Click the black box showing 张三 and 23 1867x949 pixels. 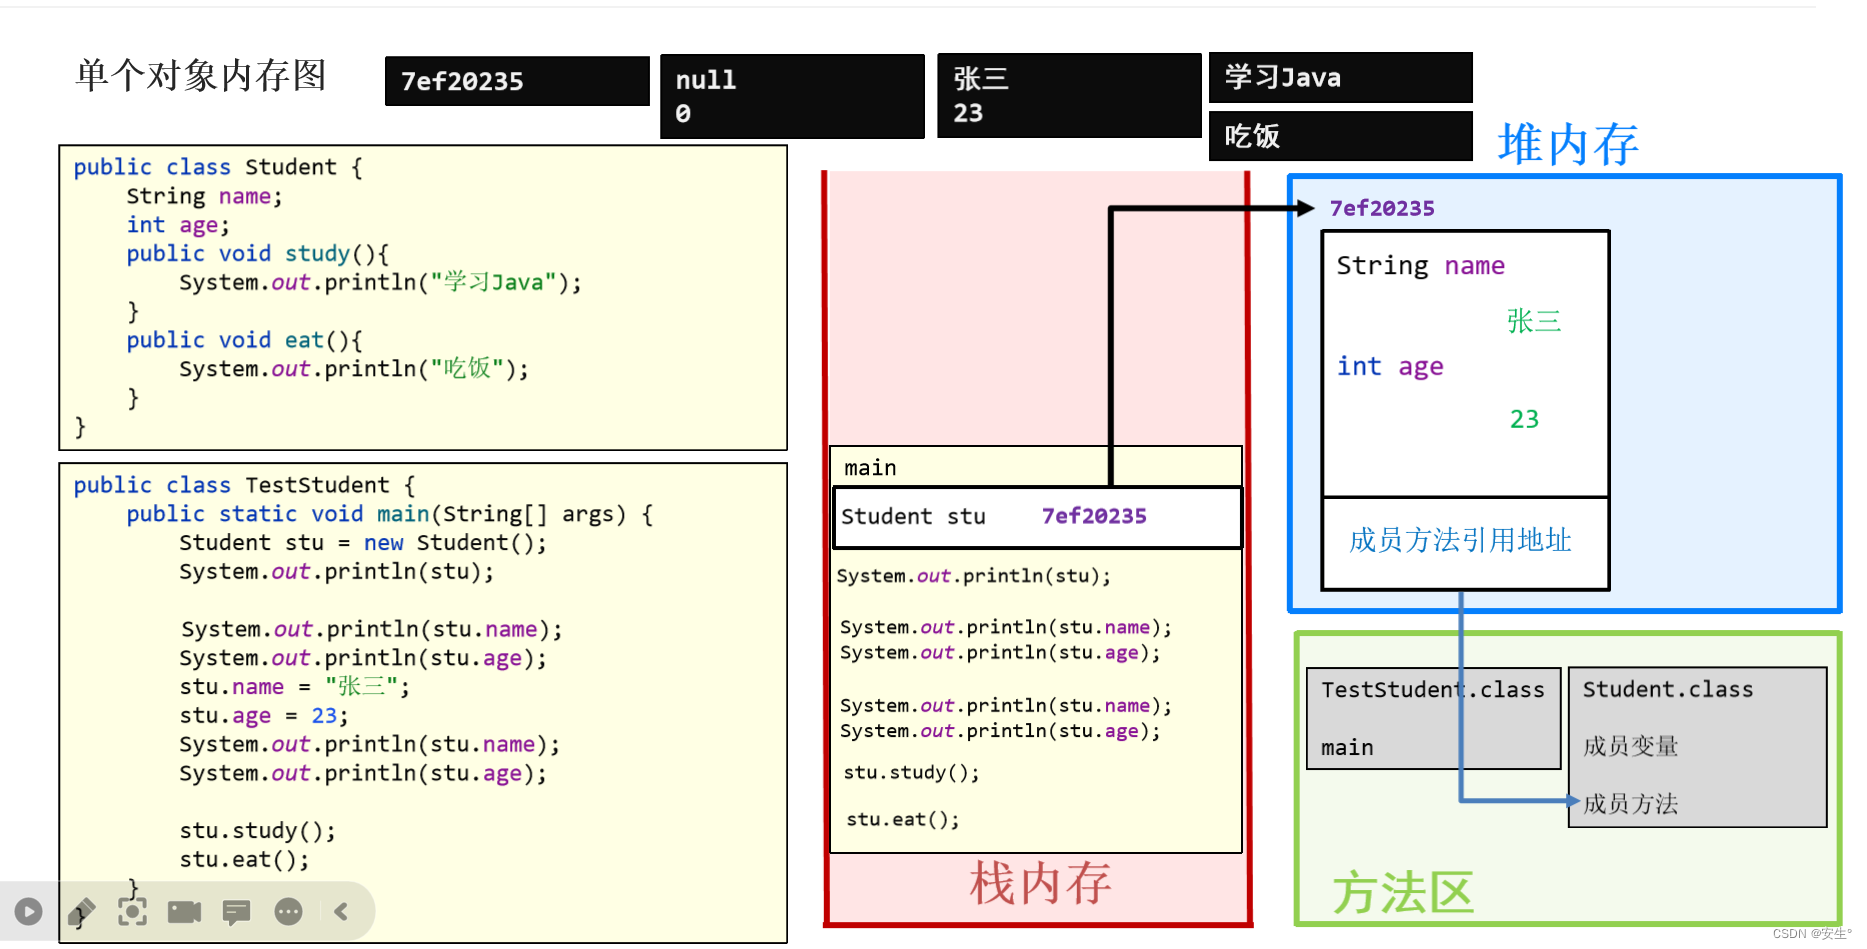click(x=1069, y=95)
